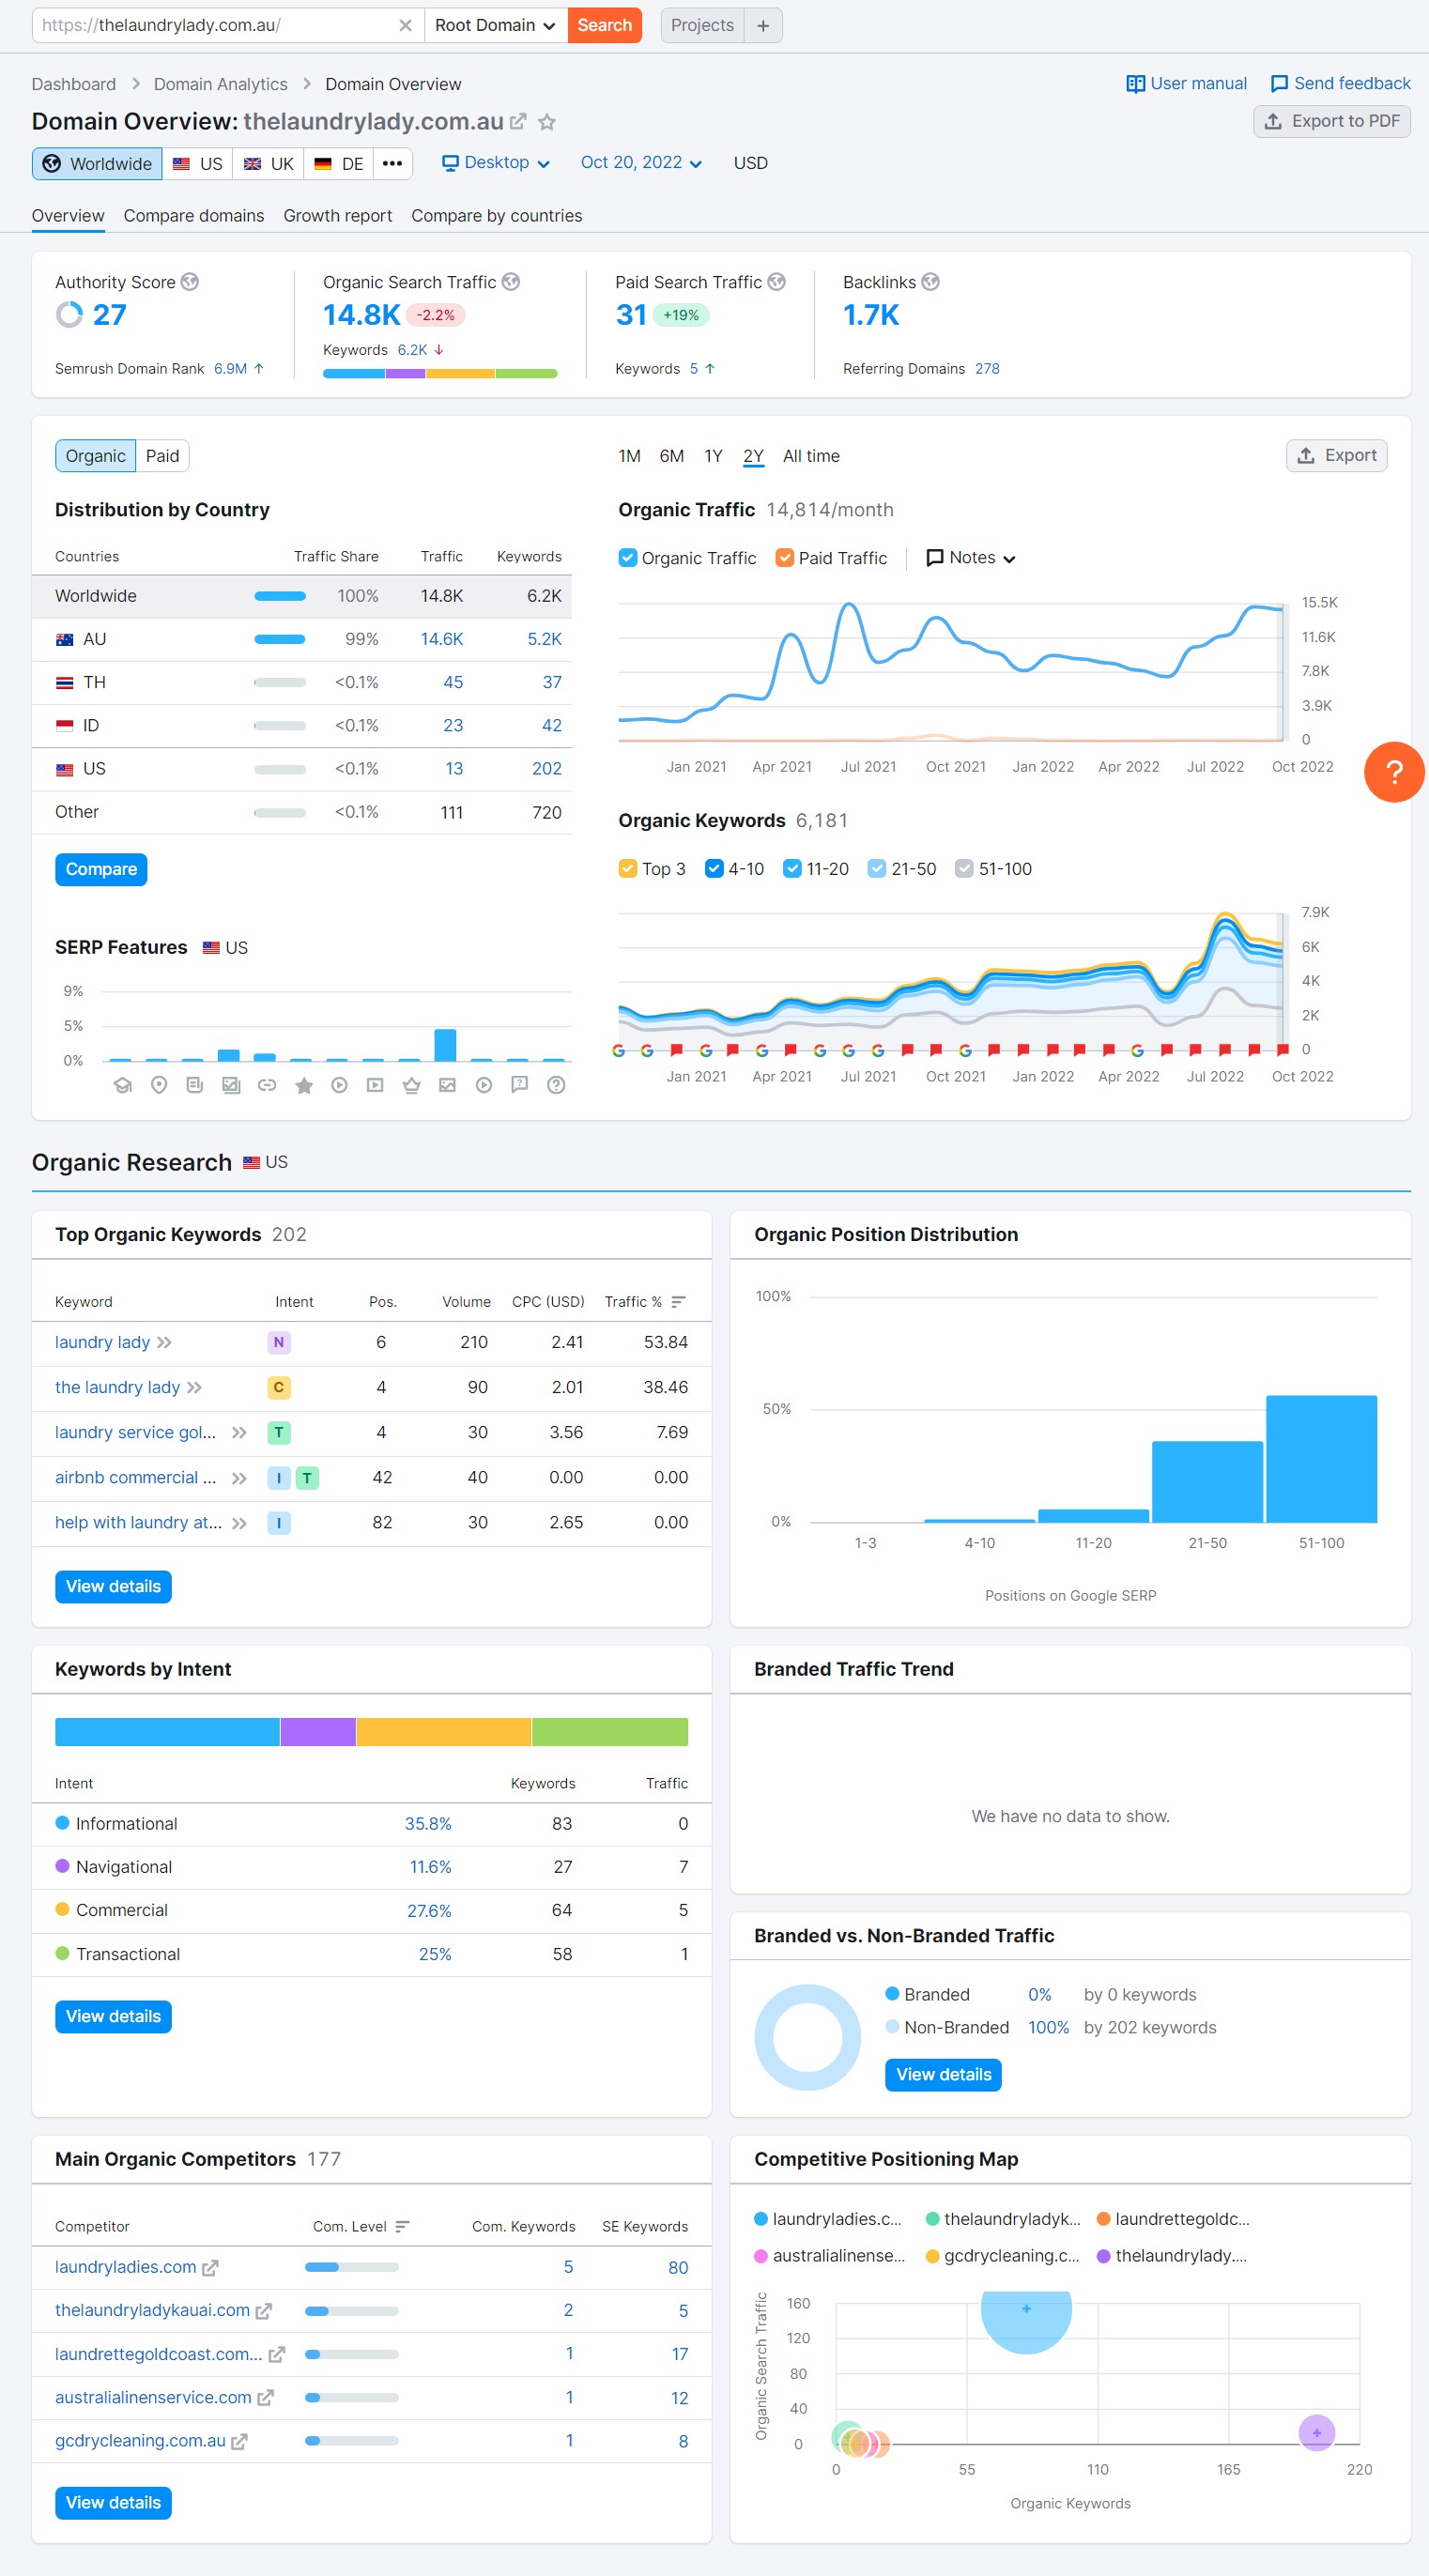This screenshot has height=2576, width=1429.
Task: Toggle Paid Traffic checkbox
Action: 785,558
